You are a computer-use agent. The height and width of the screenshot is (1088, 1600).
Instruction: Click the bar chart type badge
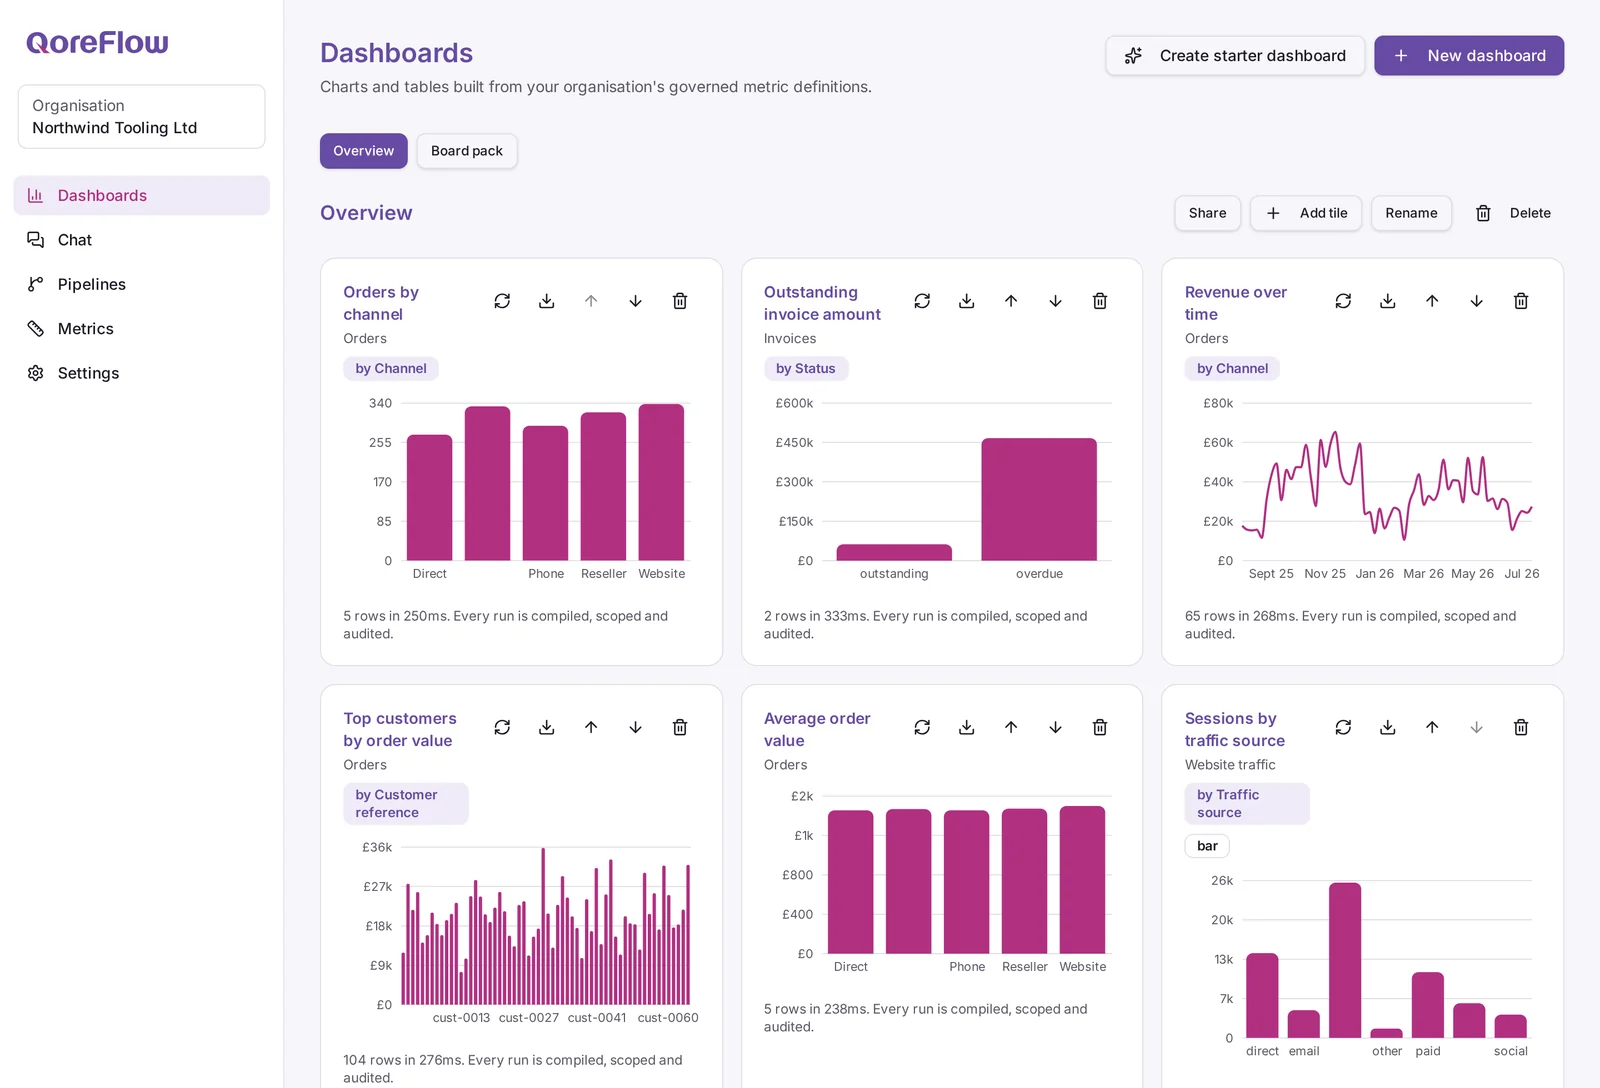coord(1207,846)
